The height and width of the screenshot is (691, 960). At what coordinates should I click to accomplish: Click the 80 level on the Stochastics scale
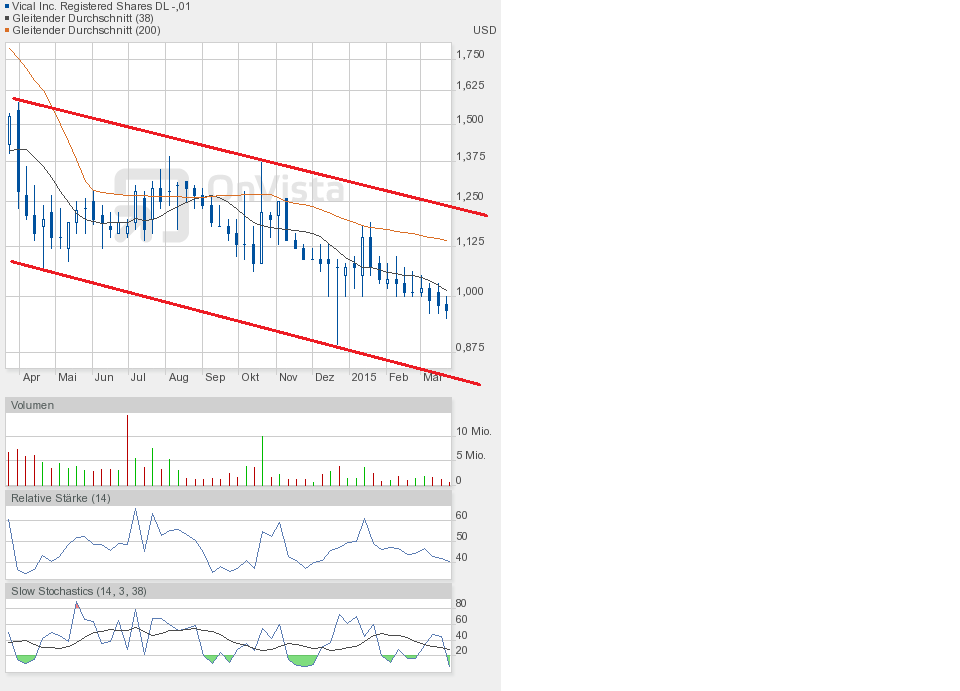(461, 604)
